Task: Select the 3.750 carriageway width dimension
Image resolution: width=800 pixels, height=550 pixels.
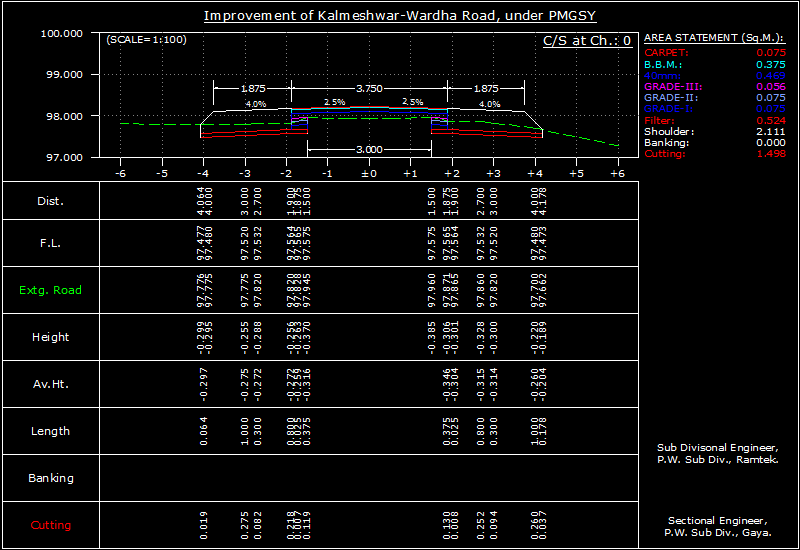Action: (x=369, y=88)
